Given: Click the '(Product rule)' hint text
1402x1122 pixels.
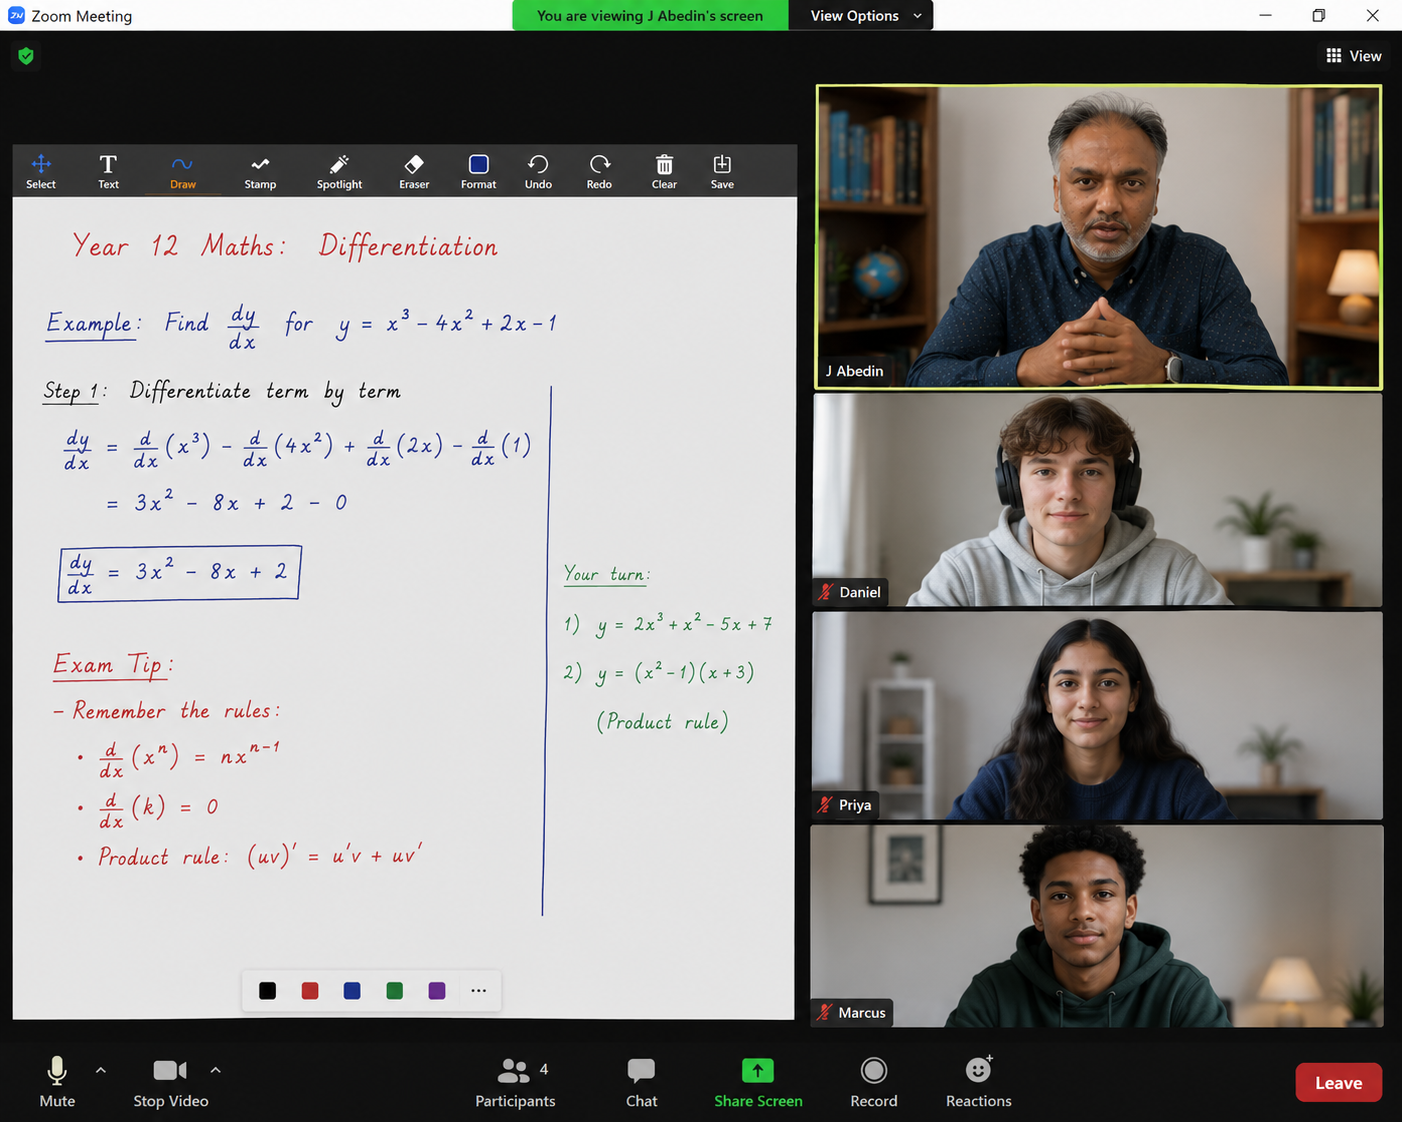Looking at the screenshot, I should [662, 721].
